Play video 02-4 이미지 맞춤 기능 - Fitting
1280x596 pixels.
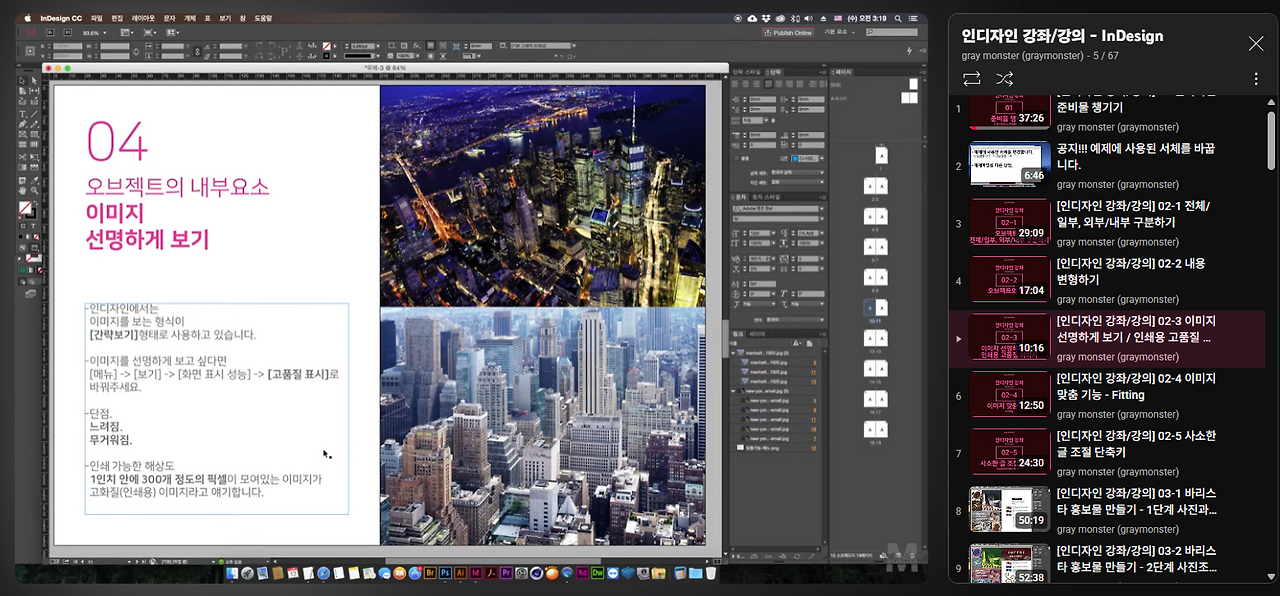point(1107,396)
